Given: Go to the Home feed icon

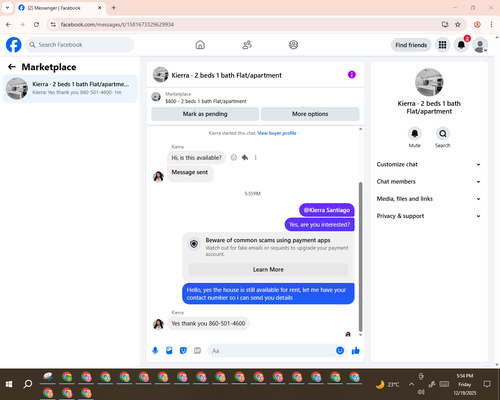Looking at the screenshot, I should point(200,45).
